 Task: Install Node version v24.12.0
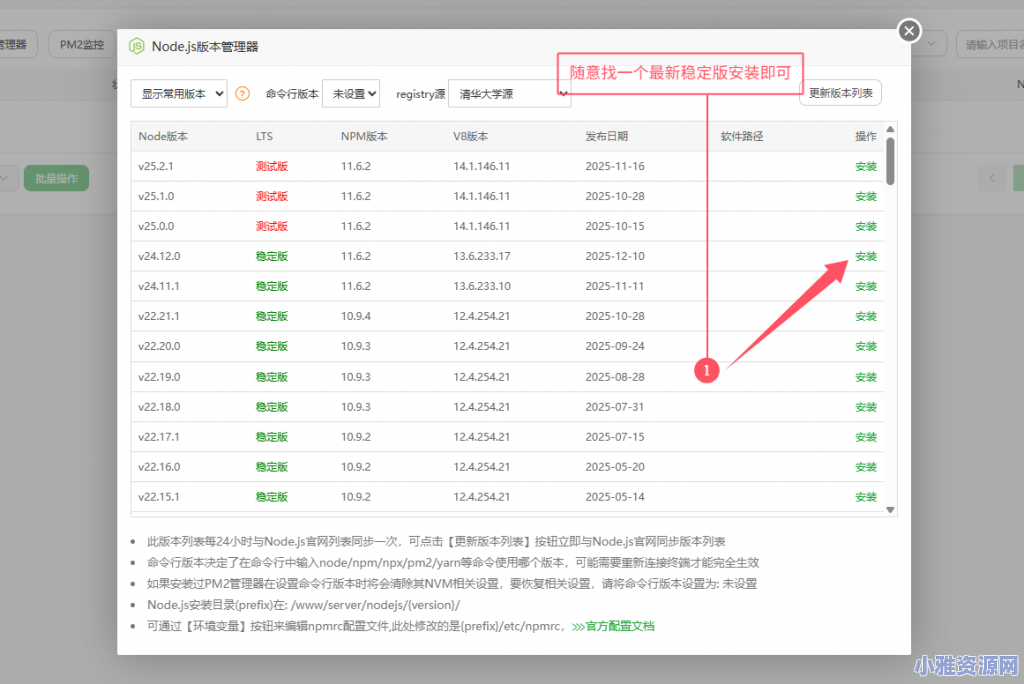coord(866,256)
